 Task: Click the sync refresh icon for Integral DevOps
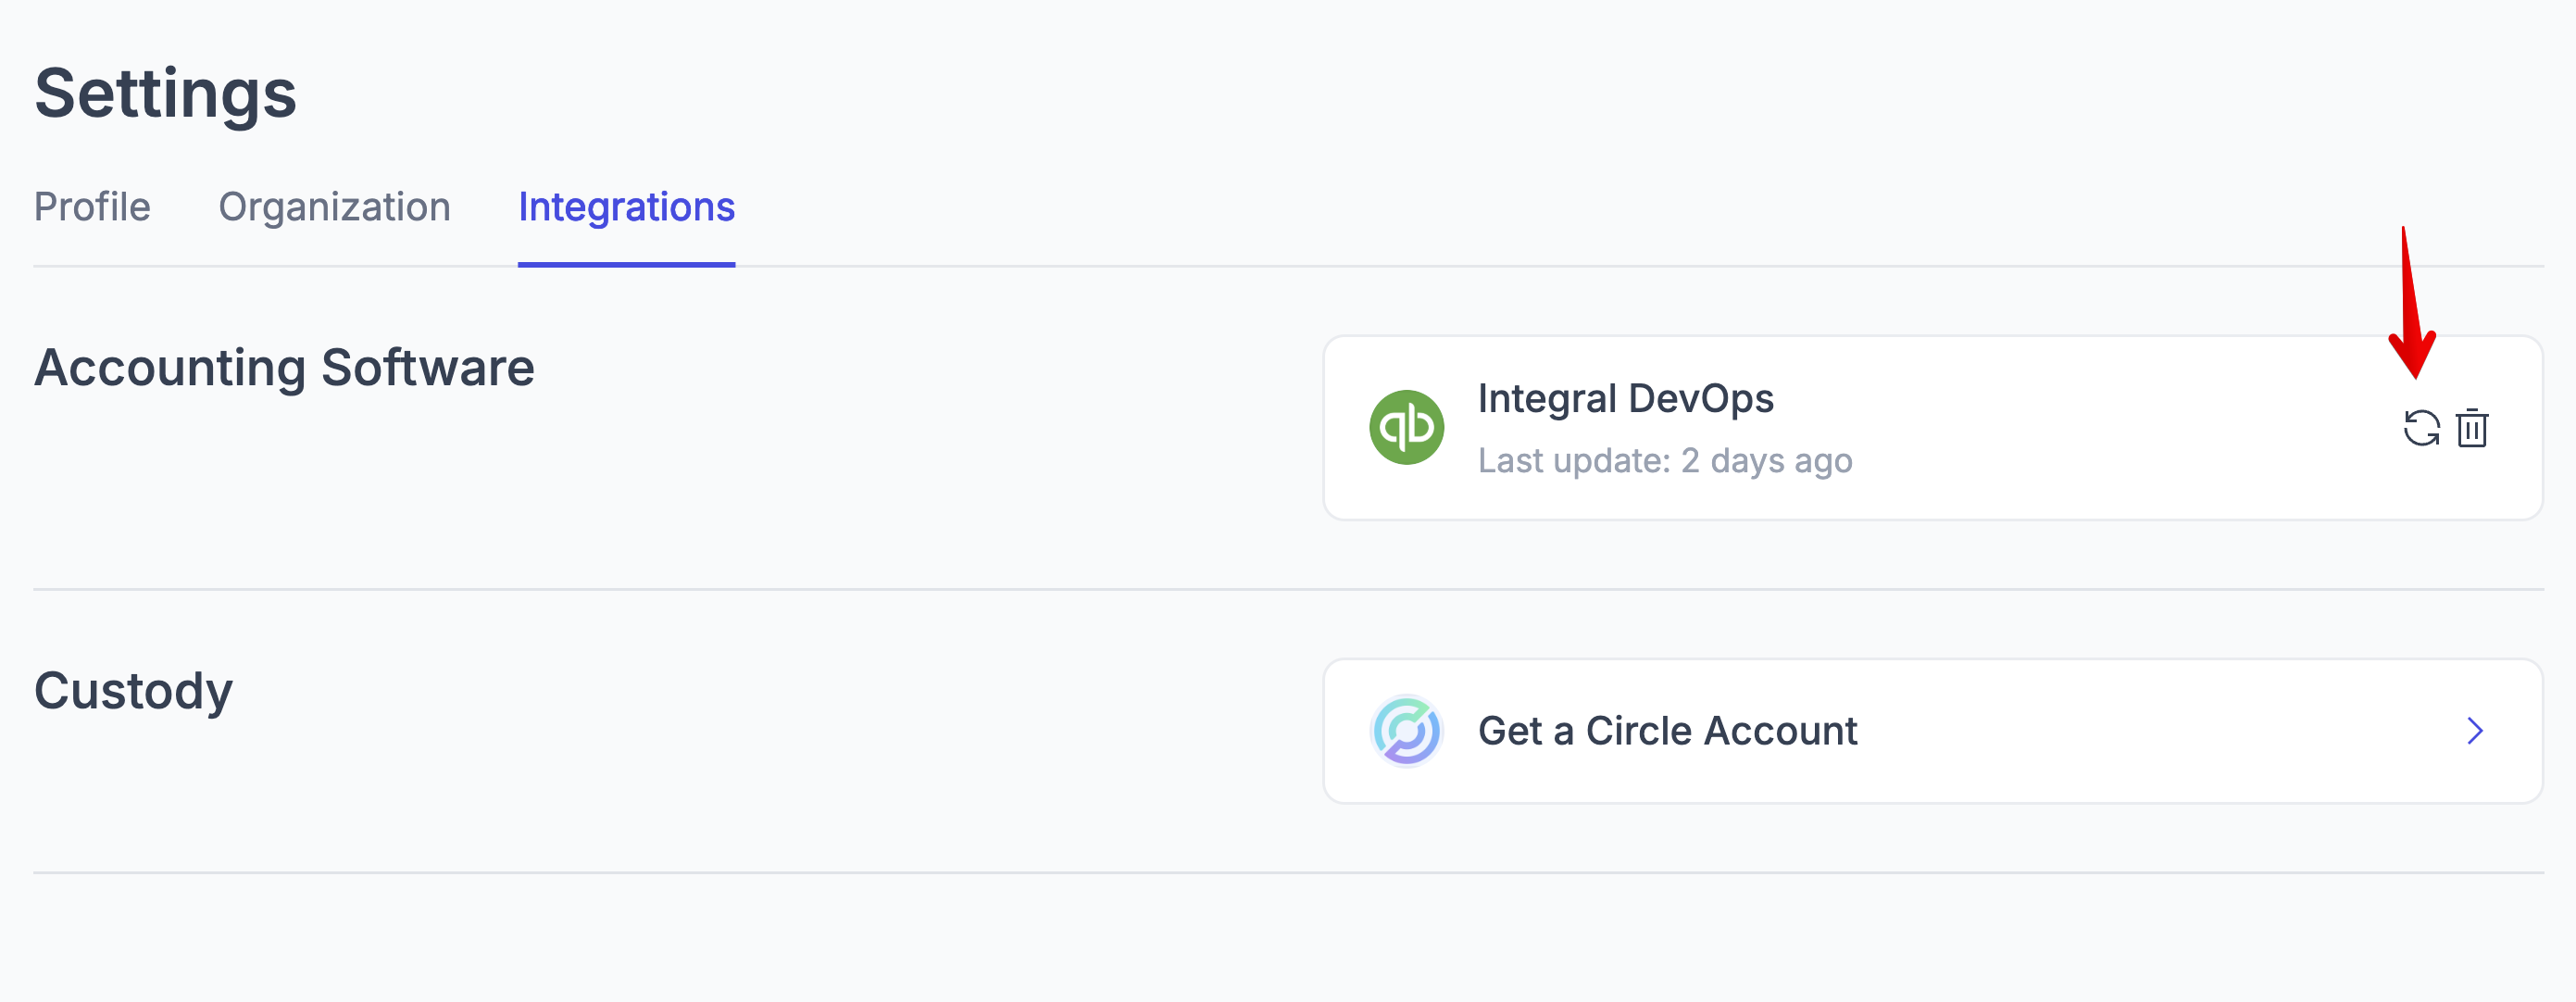(x=2421, y=429)
